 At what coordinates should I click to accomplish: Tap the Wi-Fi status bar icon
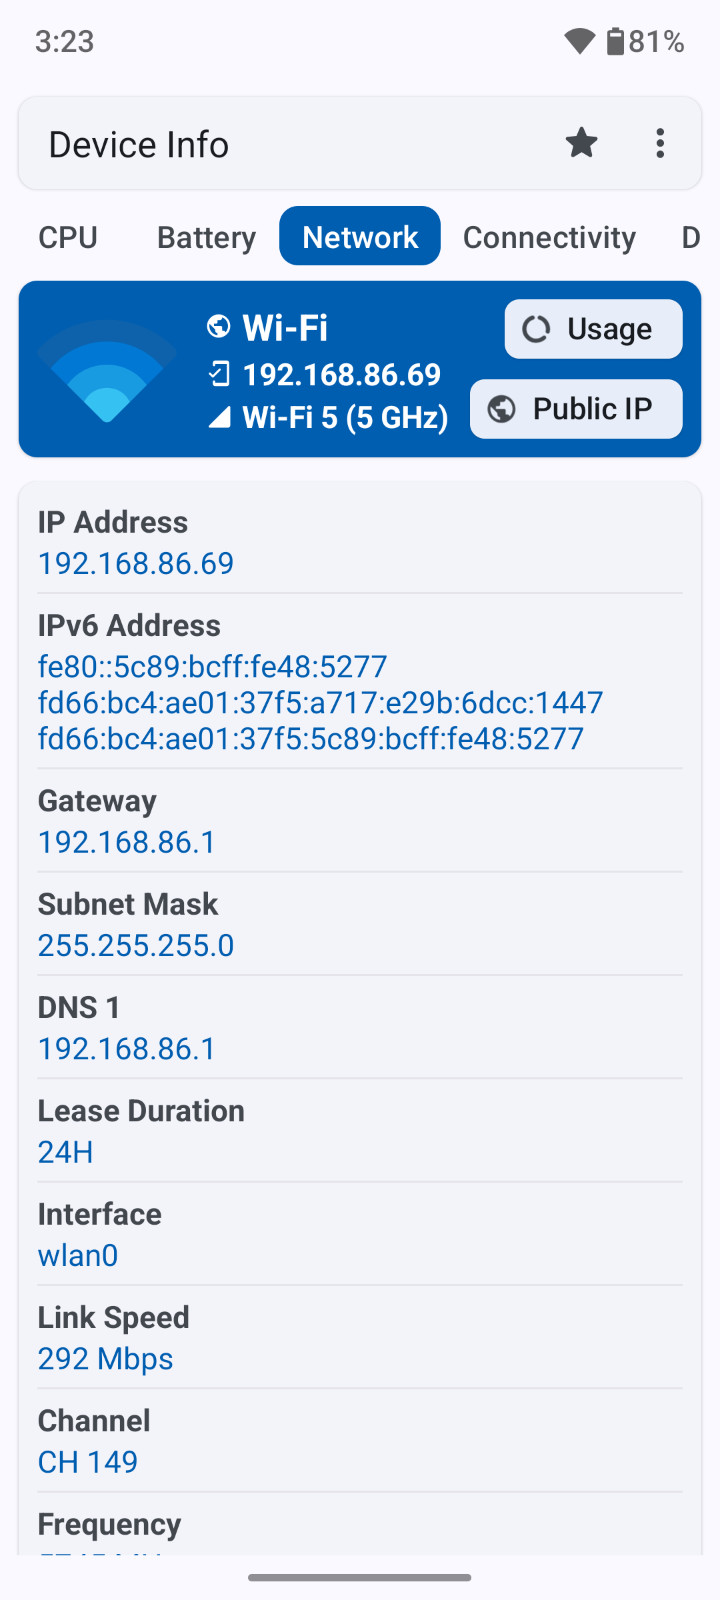coord(580,41)
